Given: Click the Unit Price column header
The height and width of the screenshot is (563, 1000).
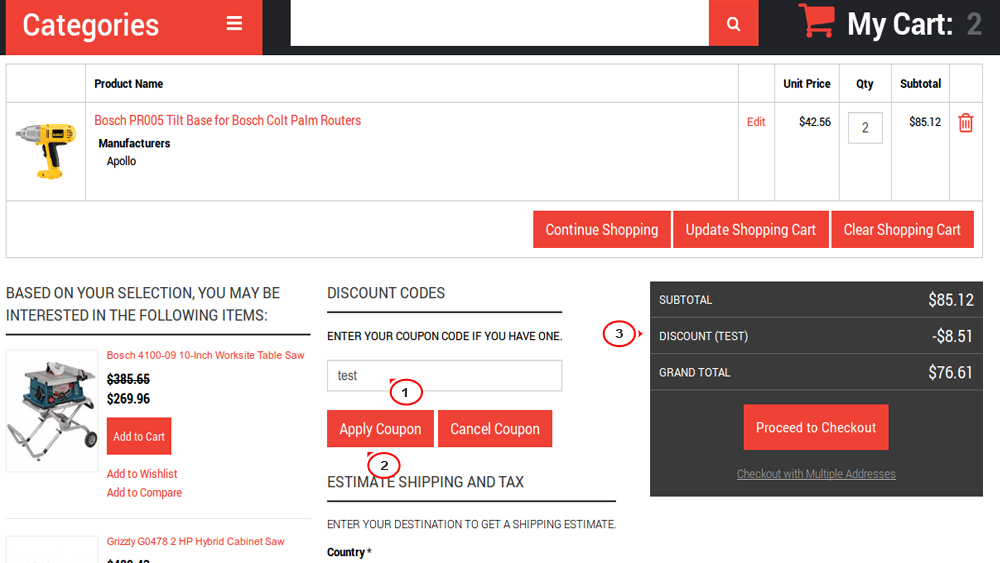Looking at the screenshot, I should point(807,84).
